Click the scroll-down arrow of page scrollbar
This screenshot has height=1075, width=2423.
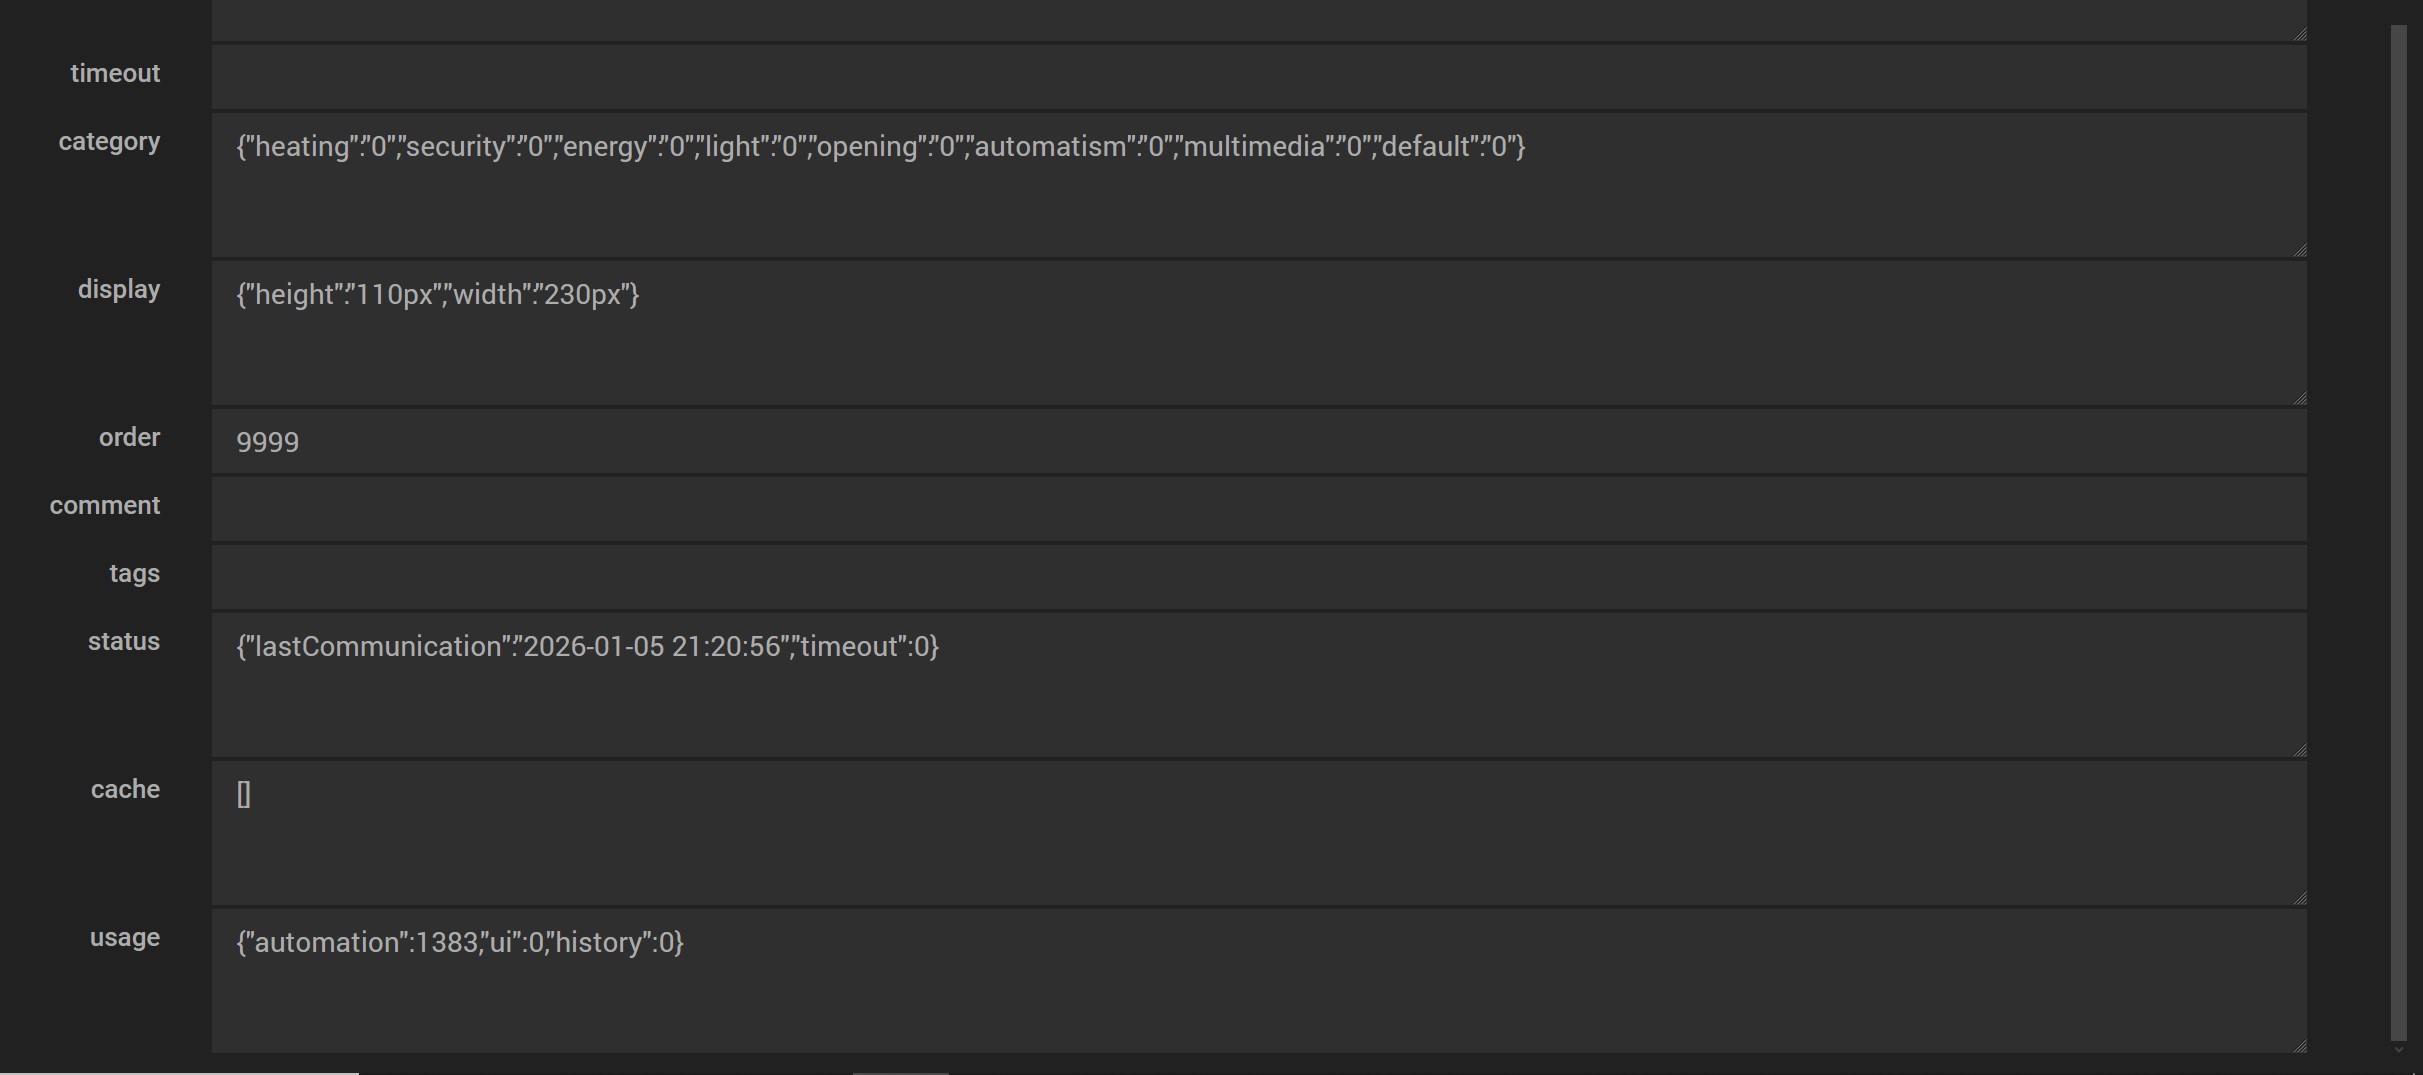pos(2398,1050)
